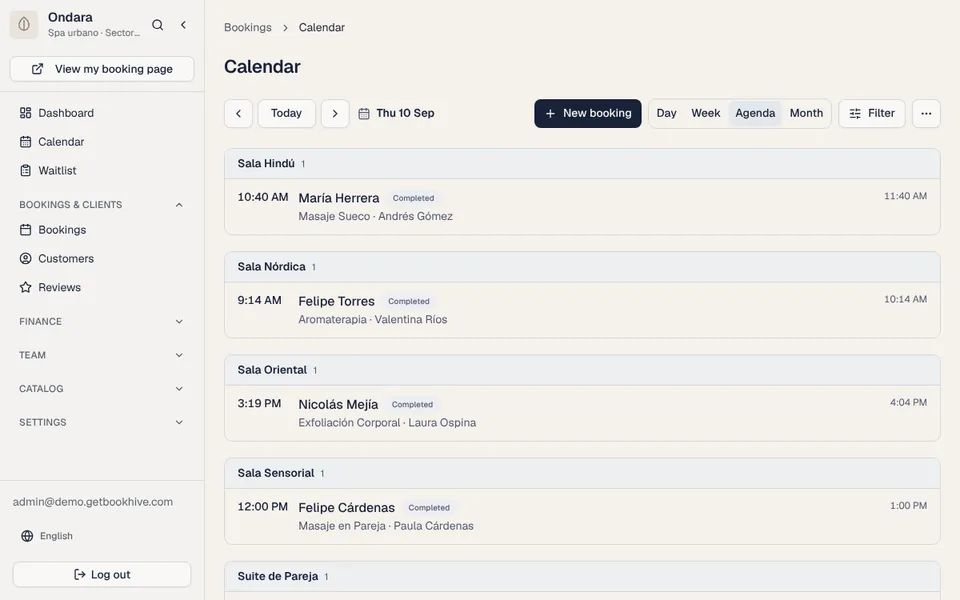Click the filter sliders icon
Image resolution: width=960 pixels, height=600 pixels.
point(855,113)
